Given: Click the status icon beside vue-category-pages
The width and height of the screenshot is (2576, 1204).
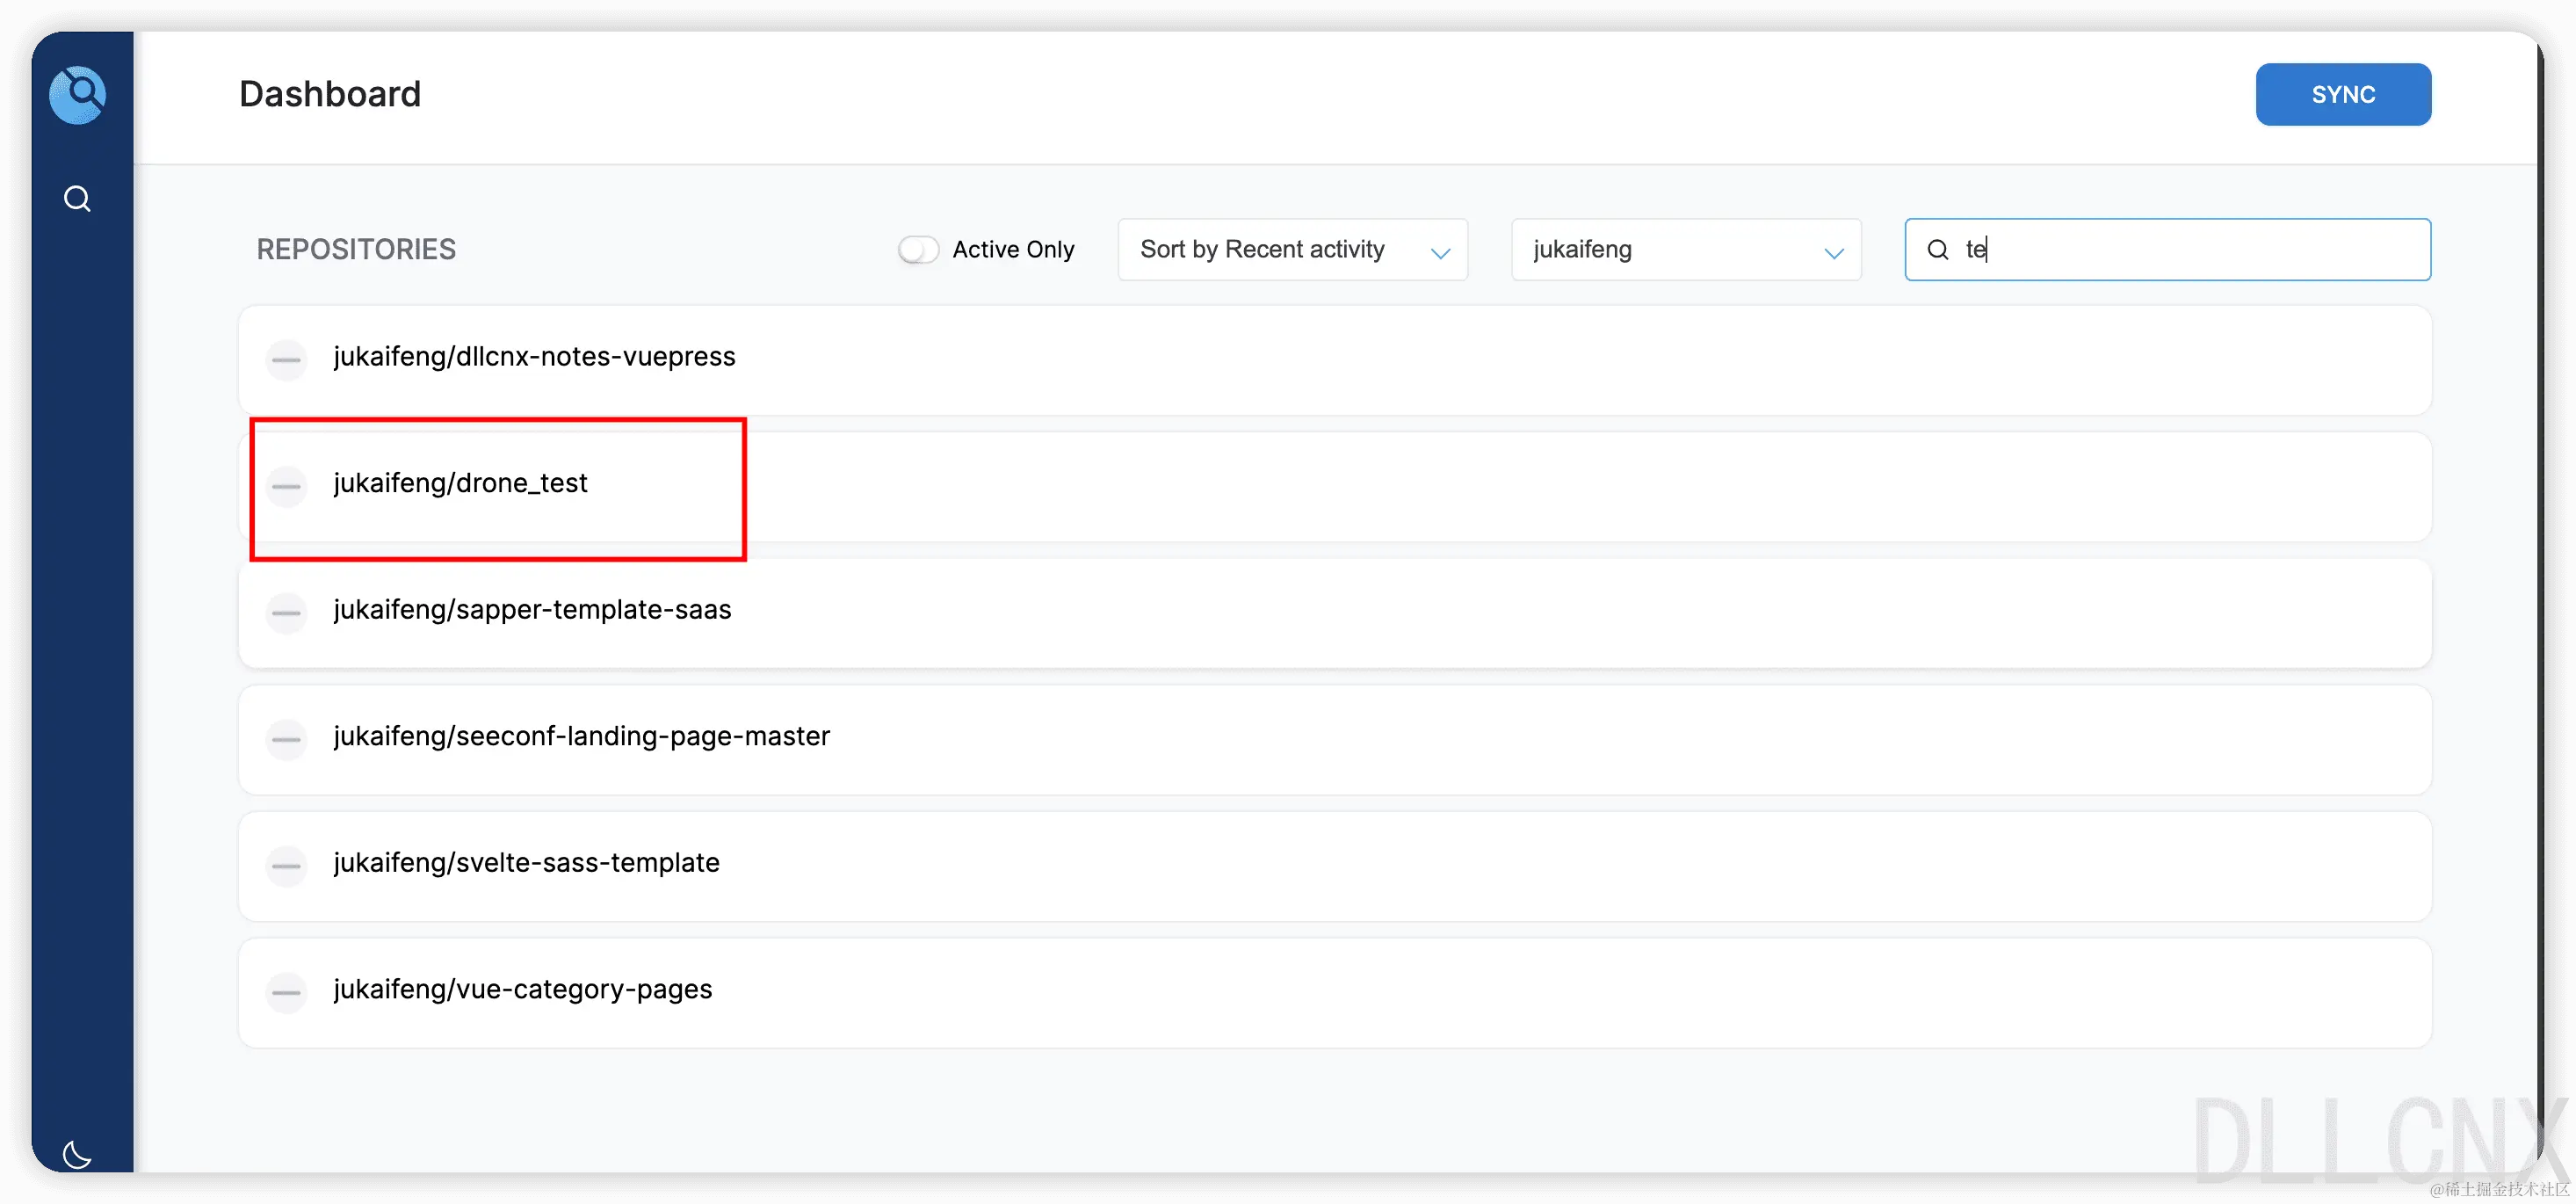Looking at the screenshot, I should click(286, 992).
